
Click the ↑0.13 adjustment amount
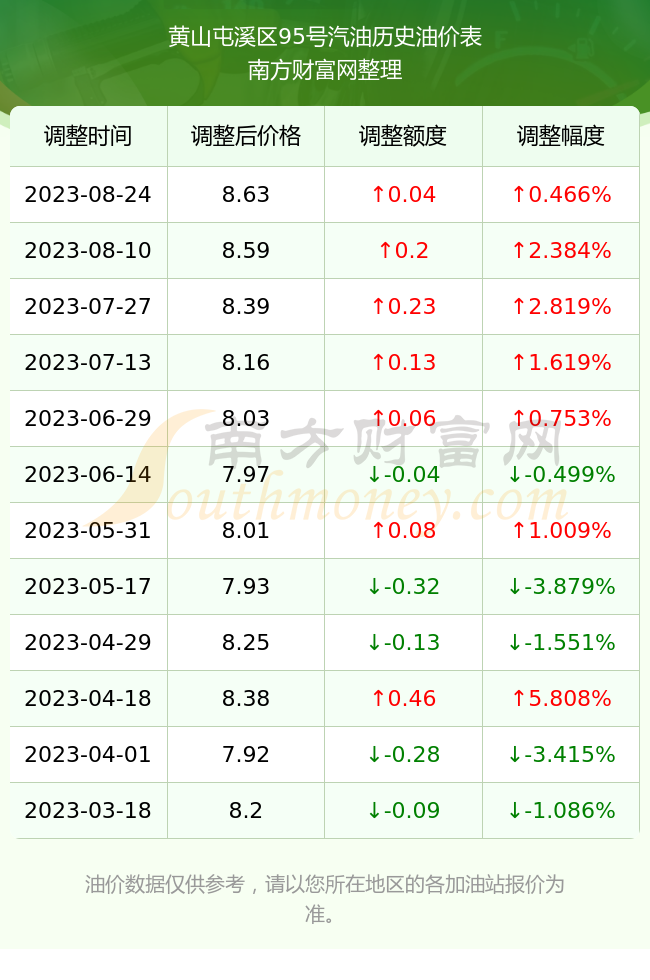click(403, 362)
